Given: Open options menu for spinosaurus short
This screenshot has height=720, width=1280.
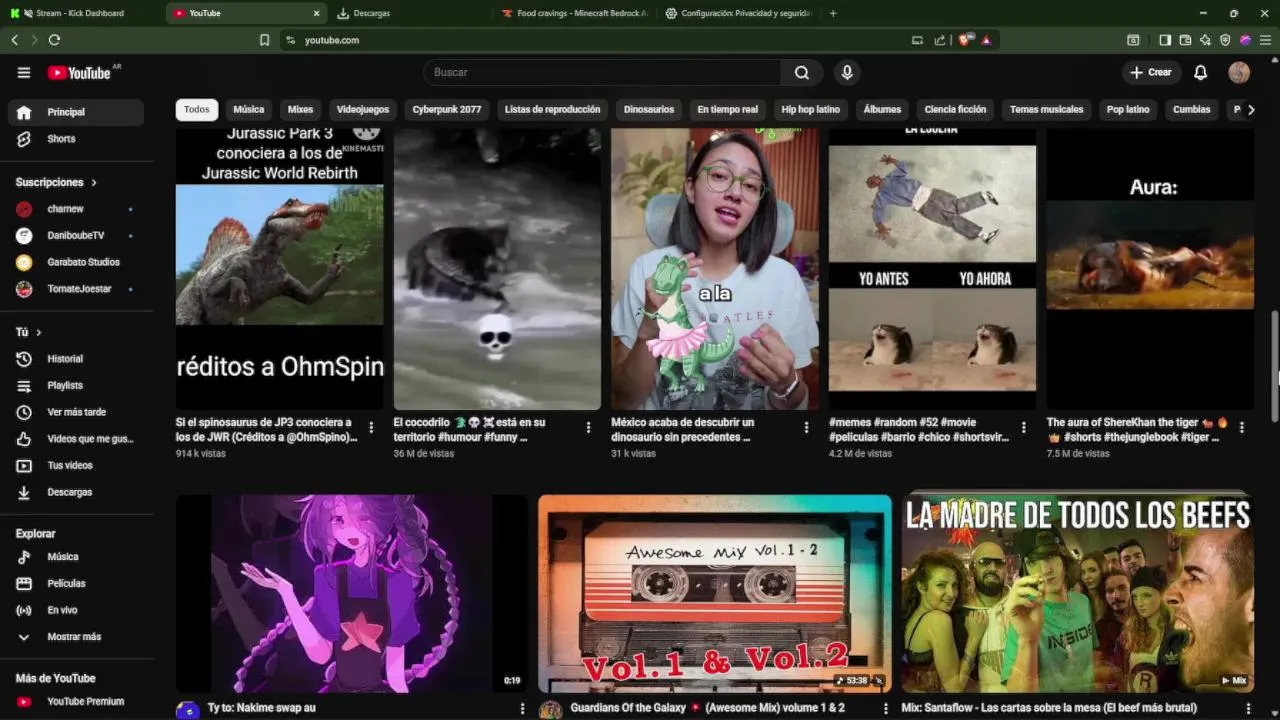Looking at the screenshot, I should click(x=371, y=427).
